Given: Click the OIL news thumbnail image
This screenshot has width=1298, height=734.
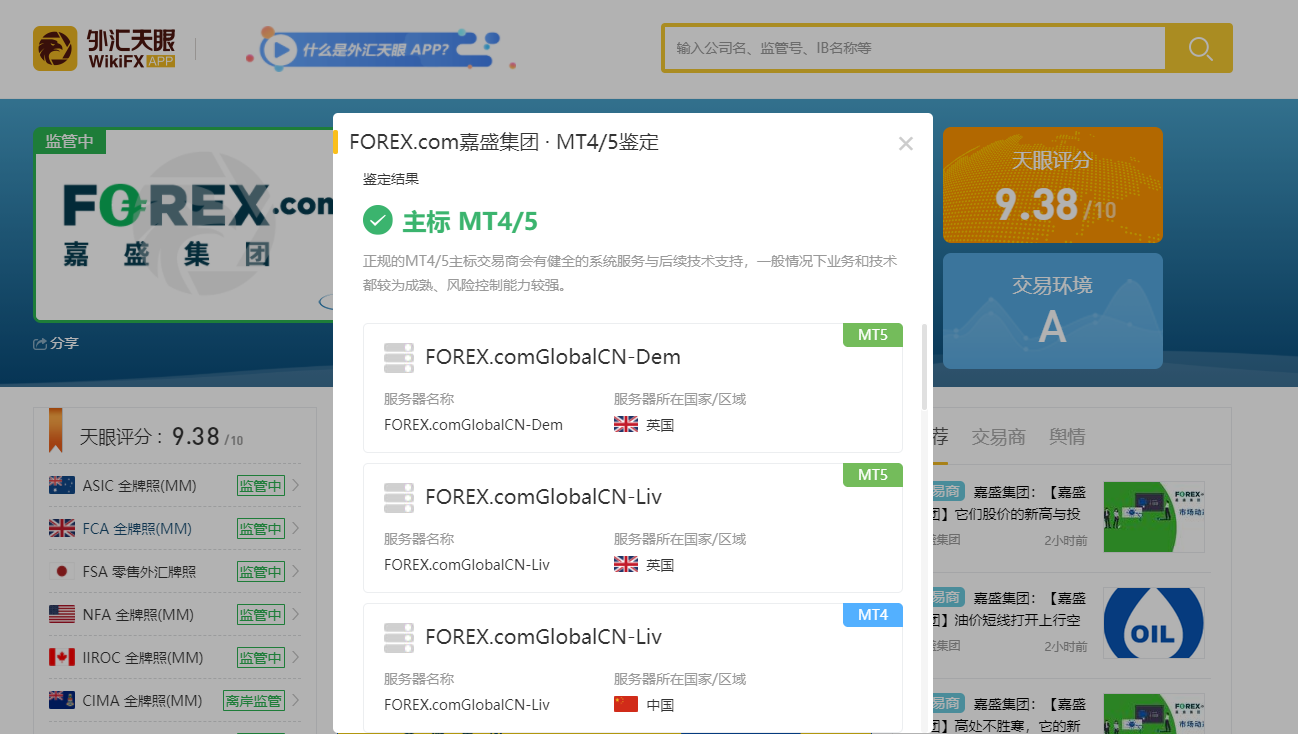Looking at the screenshot, I should [1153, 623].
